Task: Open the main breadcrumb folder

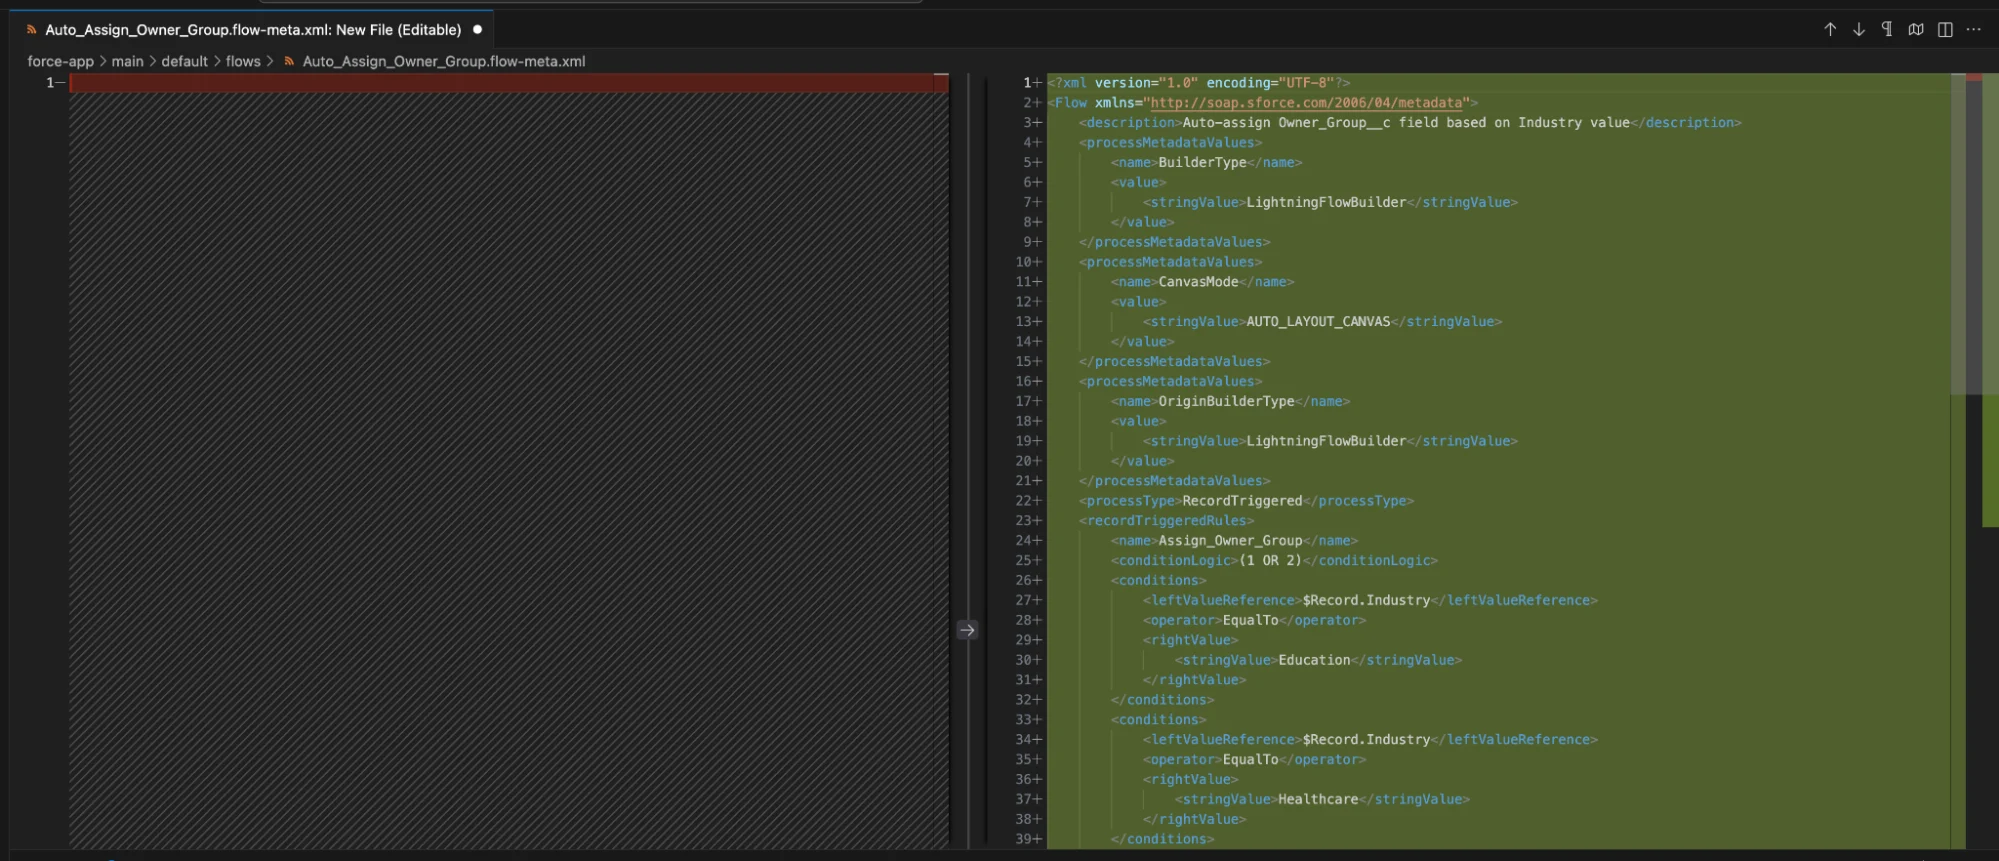Action: tap(127, 61)
